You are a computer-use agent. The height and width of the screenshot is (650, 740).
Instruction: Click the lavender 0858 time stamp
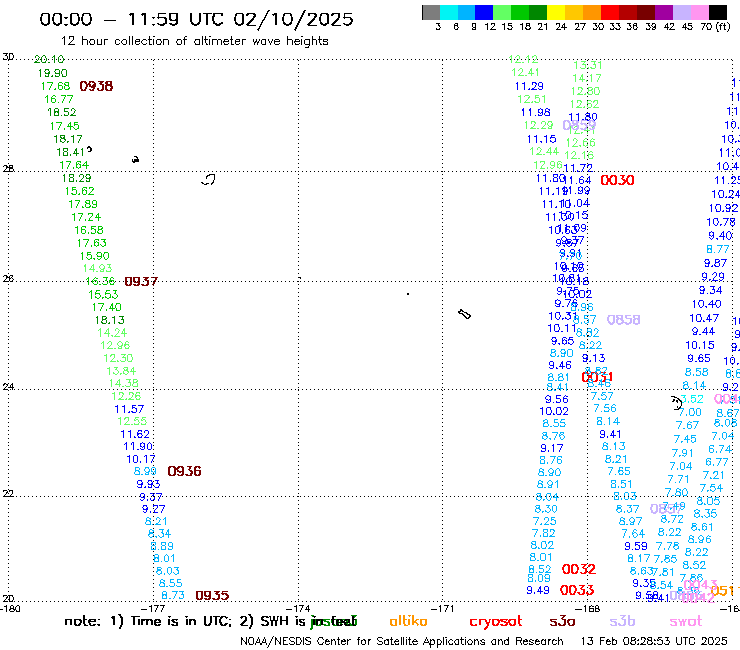pyautogui.click(x=623, y=320)
